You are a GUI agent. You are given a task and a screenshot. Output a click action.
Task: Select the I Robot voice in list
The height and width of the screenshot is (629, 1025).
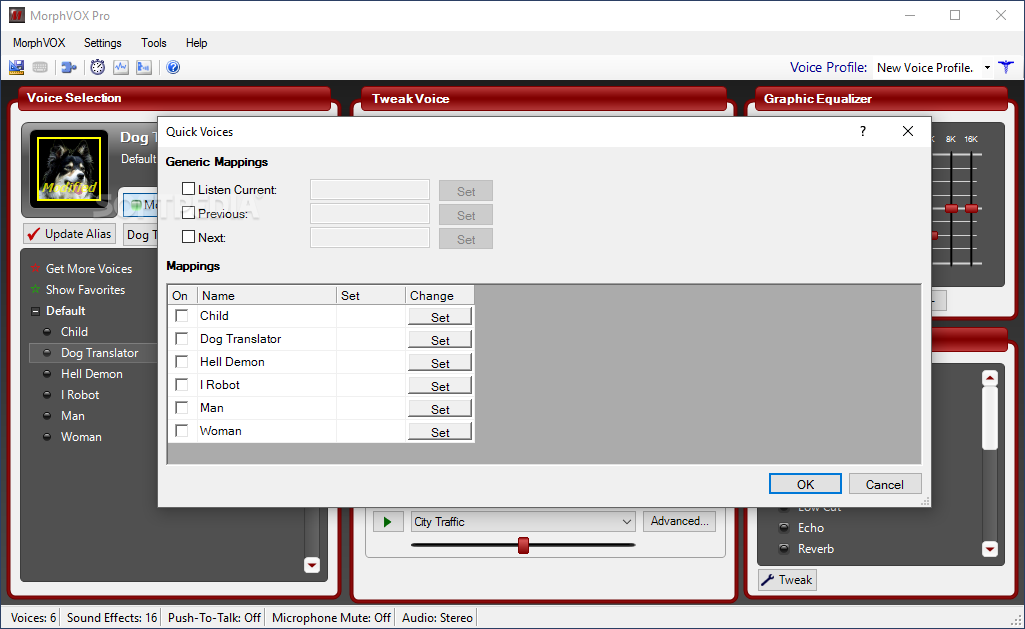[80, 395]
